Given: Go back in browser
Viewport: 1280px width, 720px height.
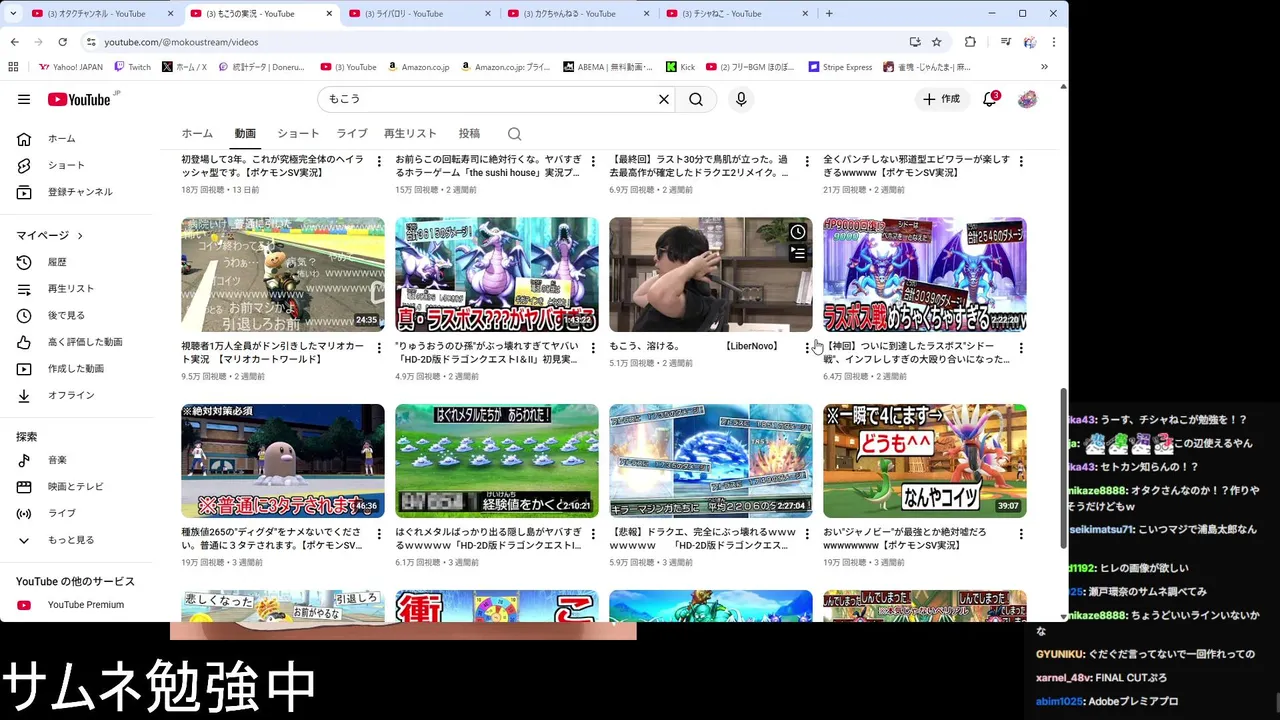Looking at the screenshot, I should point(14,42).
